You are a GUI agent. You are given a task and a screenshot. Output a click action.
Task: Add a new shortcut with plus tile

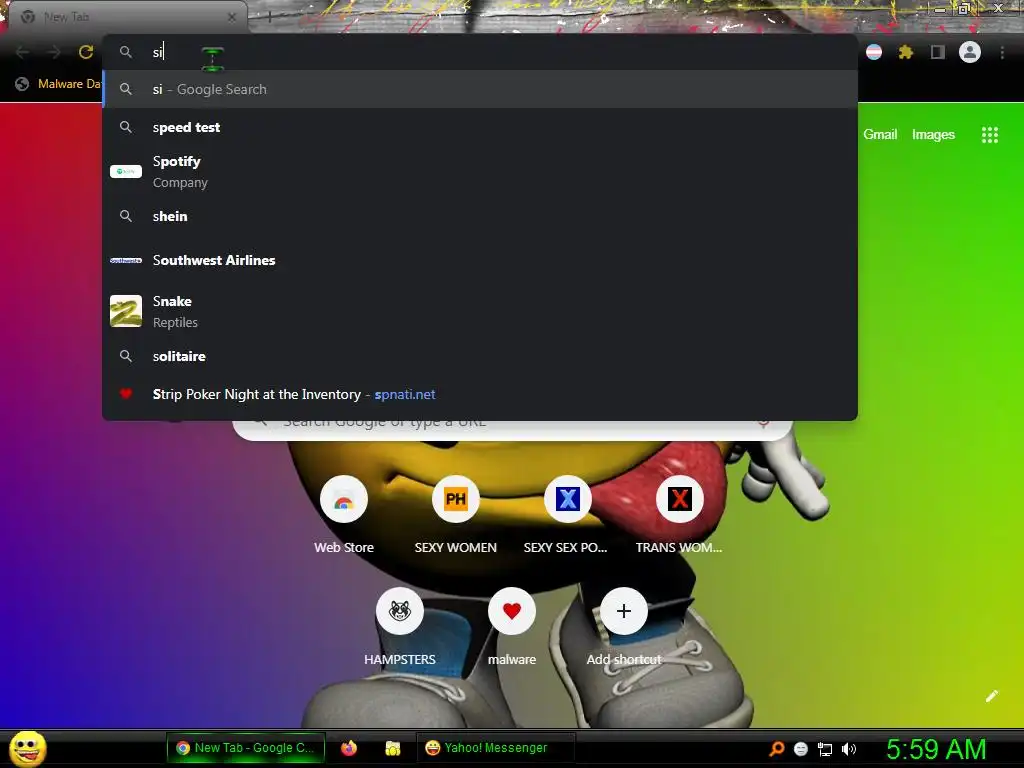point(624,611)
